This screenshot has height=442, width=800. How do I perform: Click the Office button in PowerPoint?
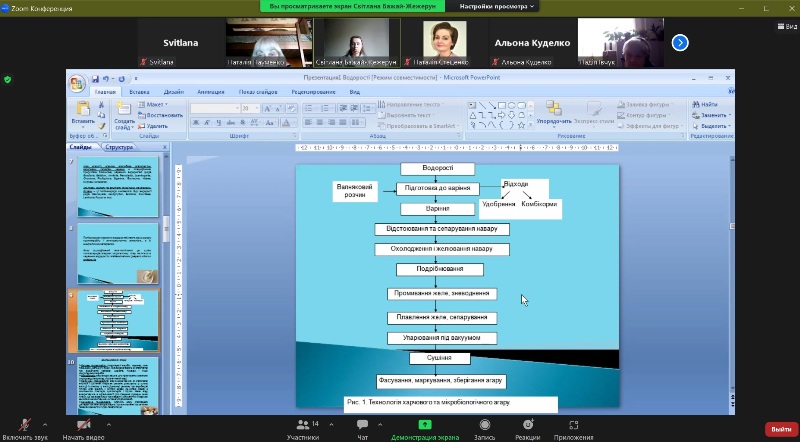tap(77, 84)
